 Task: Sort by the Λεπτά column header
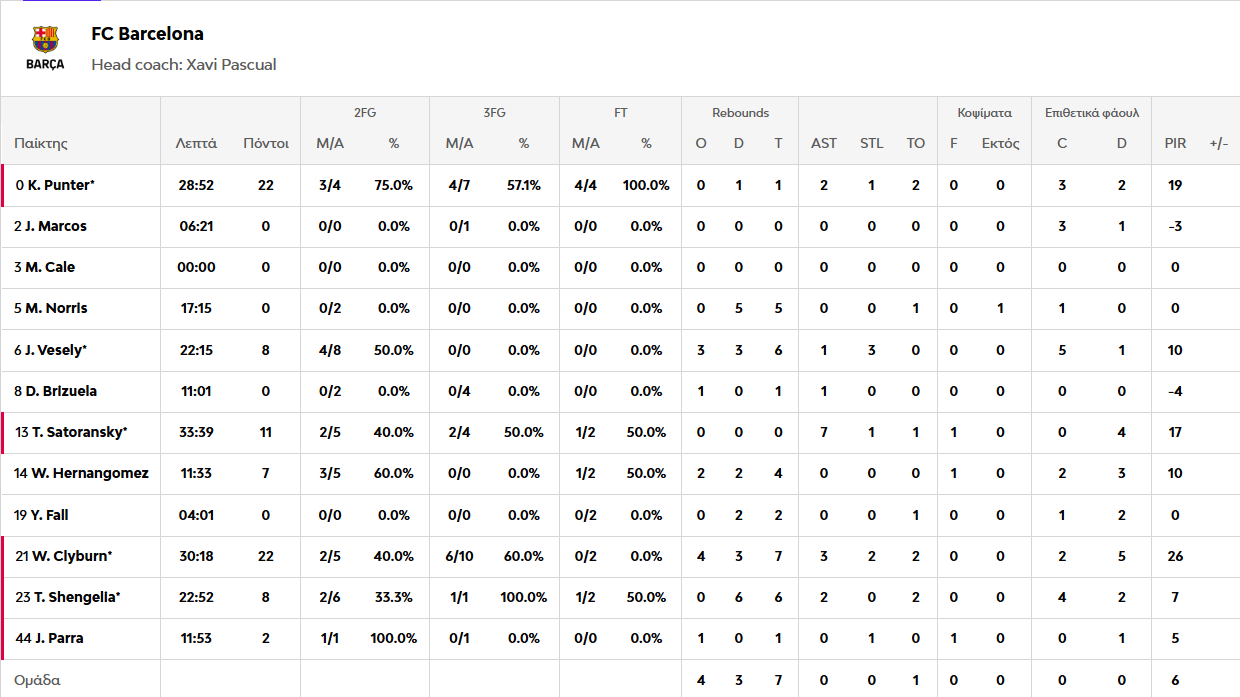tap(196, 143)
